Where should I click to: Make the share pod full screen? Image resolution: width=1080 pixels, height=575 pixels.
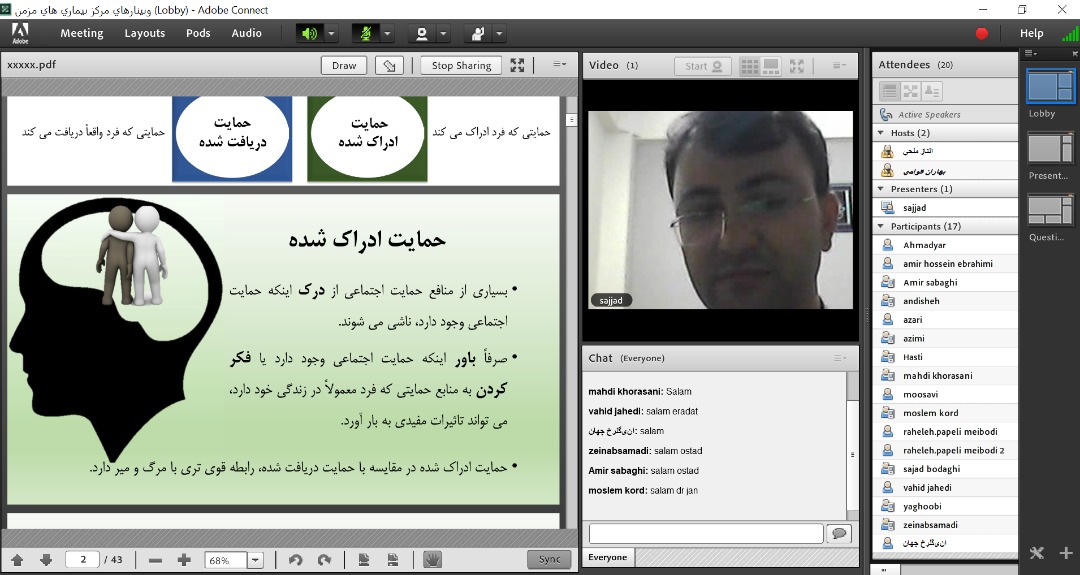[517, 65]
